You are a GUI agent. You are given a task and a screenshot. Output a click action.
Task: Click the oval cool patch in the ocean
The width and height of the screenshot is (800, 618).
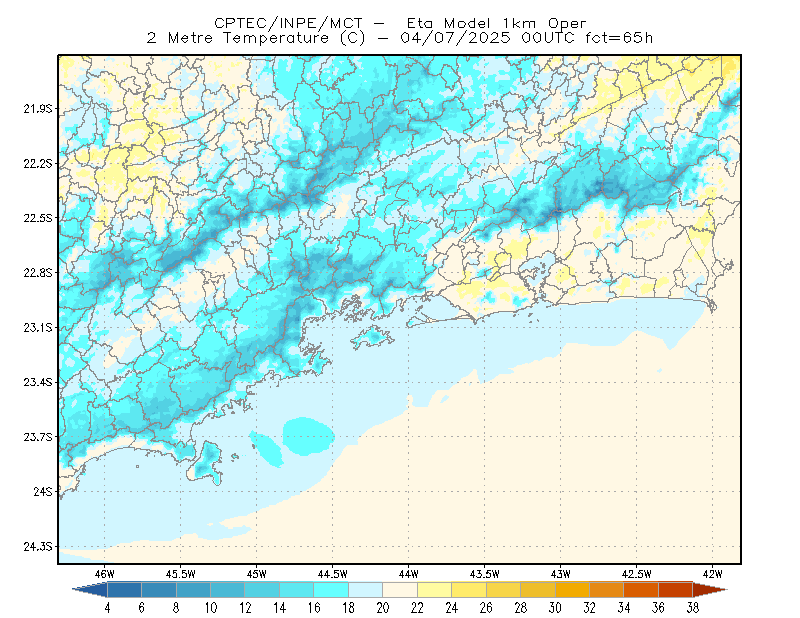(x=308, y=436)
